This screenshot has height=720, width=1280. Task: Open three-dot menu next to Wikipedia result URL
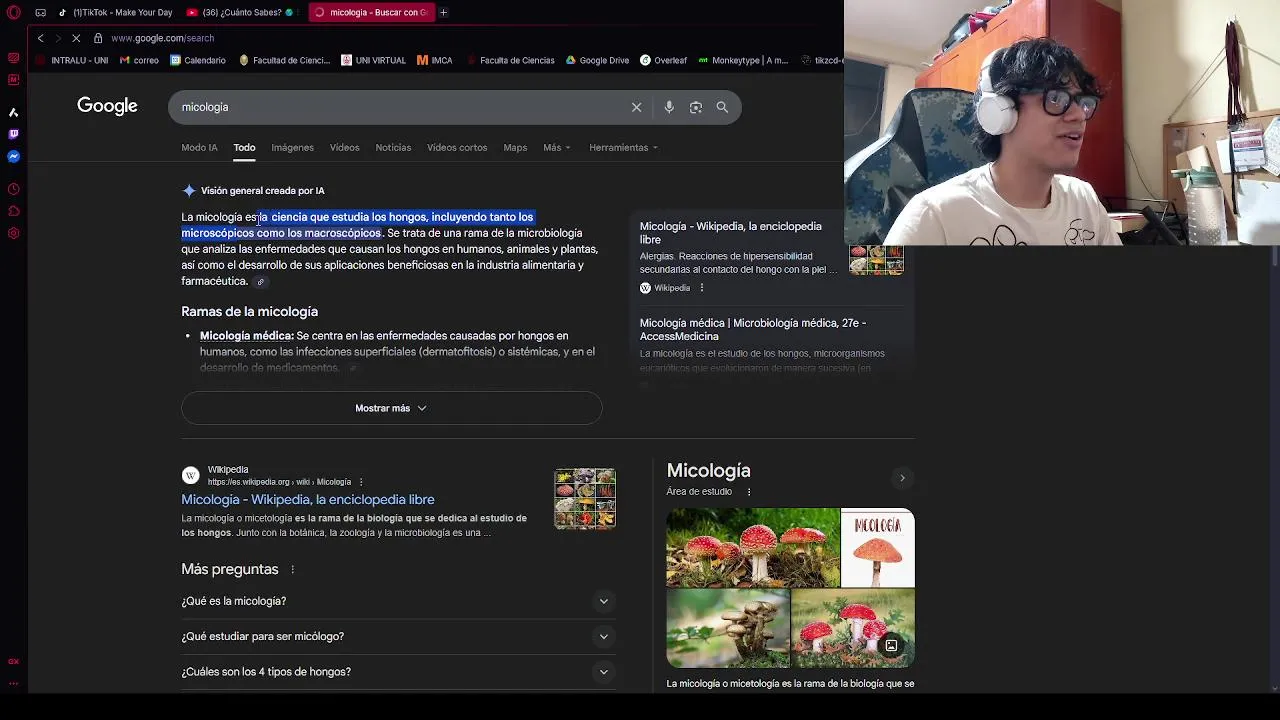pos(361,482)
